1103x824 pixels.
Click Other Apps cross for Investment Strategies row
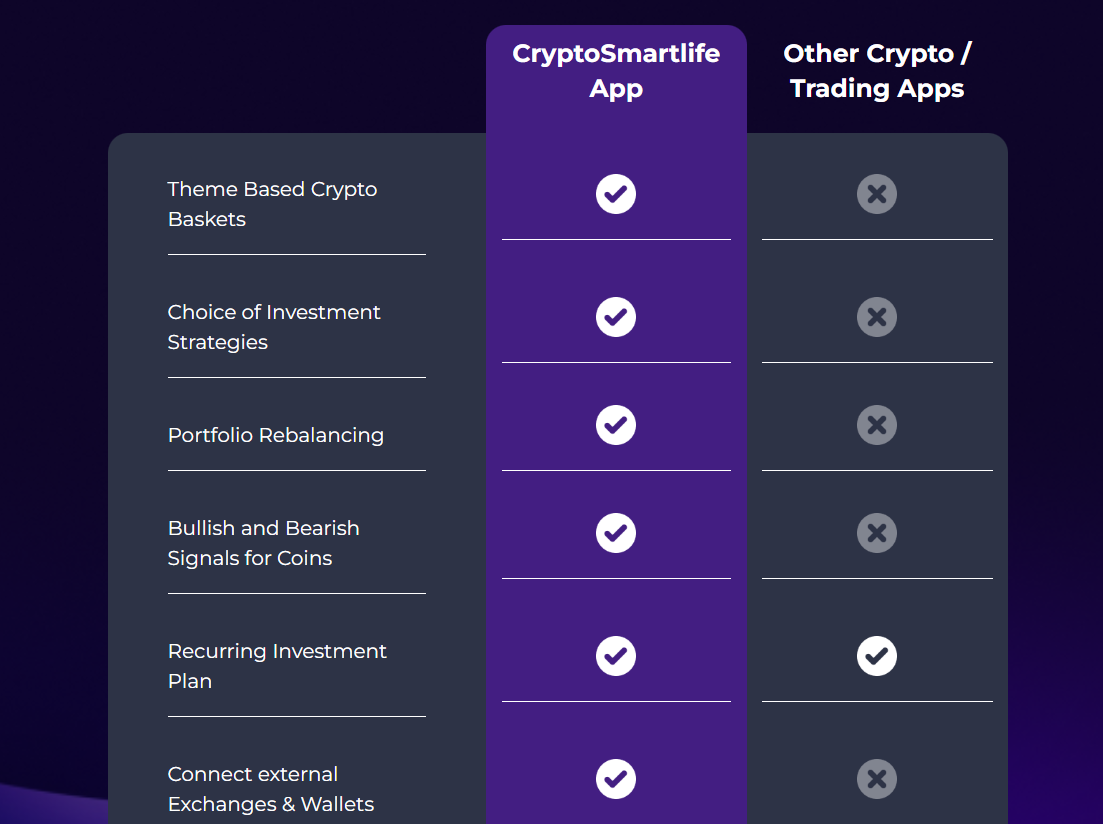click(877, 317)
